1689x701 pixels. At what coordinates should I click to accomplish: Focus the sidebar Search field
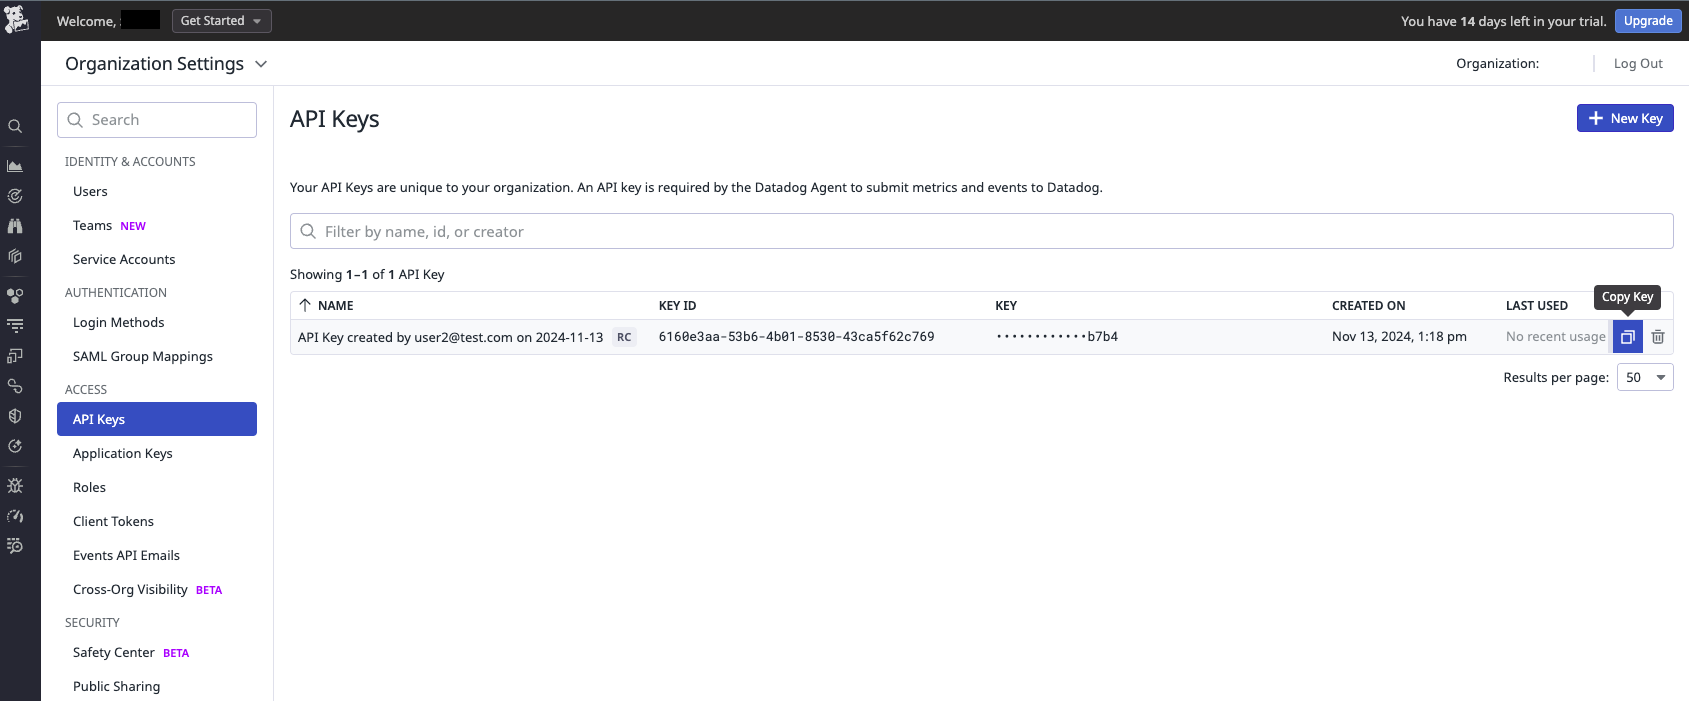coord(157,120)
